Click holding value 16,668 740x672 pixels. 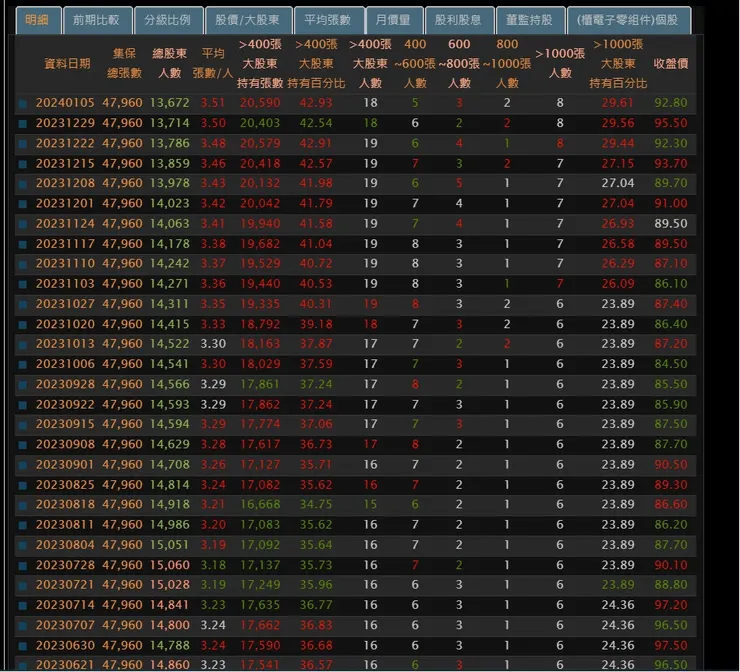coord(260,504)
